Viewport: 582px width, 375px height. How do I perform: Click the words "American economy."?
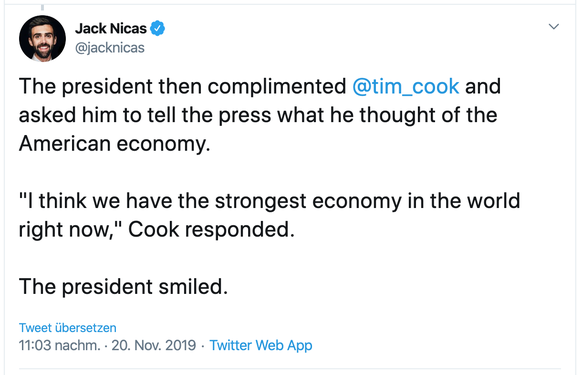(115, 144)
